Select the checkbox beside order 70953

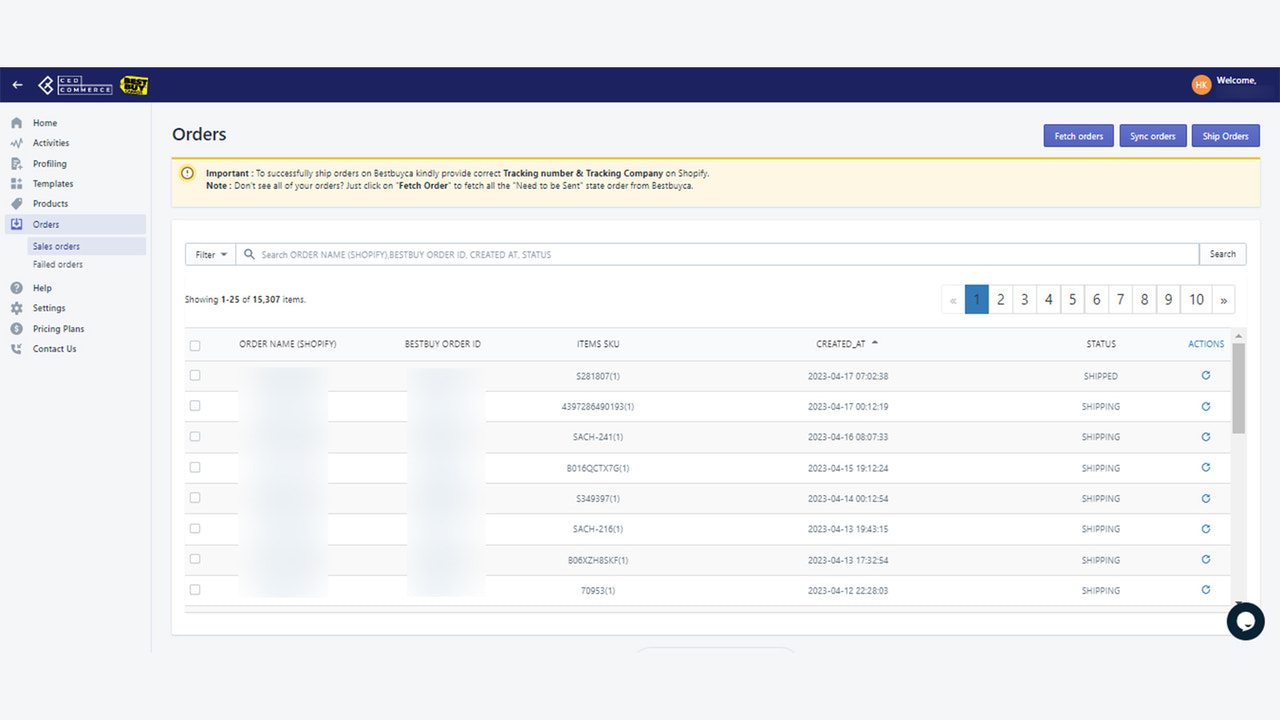(195, 590)
